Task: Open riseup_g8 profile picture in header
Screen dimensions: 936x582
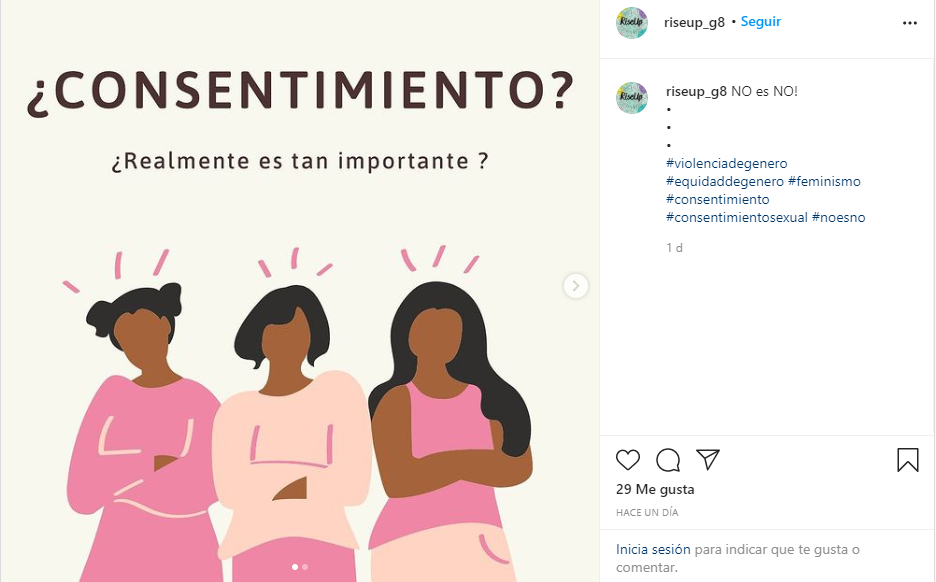Action: pyautogui.click(x=632, y=23)
